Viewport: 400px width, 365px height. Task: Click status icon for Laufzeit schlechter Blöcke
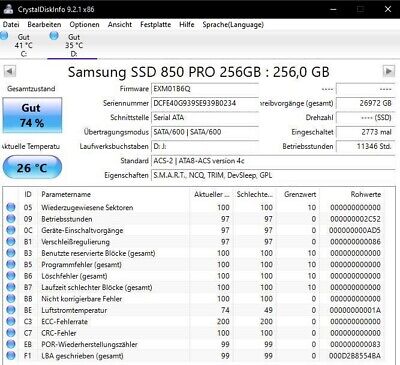[x=11, y=287]
